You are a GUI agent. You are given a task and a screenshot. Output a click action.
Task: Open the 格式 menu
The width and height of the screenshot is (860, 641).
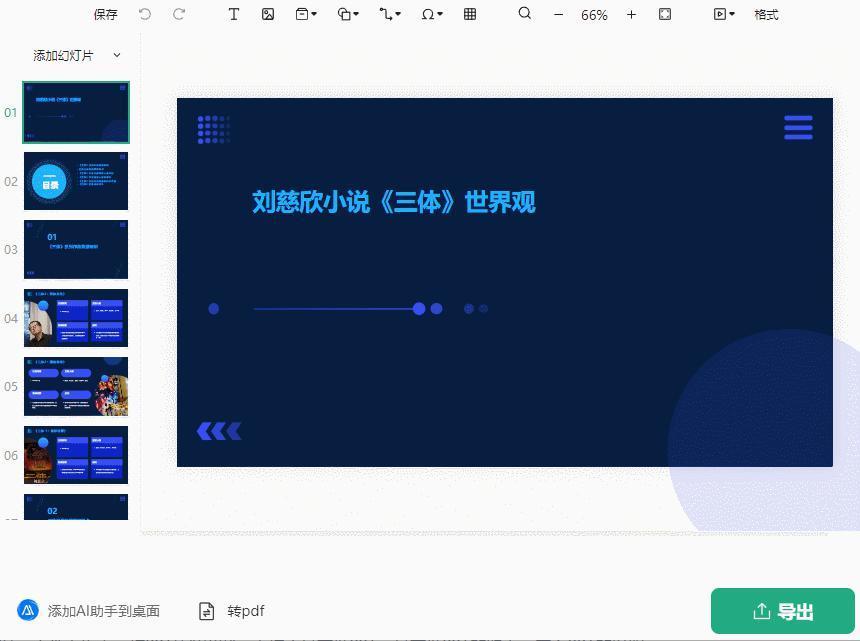[766, 14]
